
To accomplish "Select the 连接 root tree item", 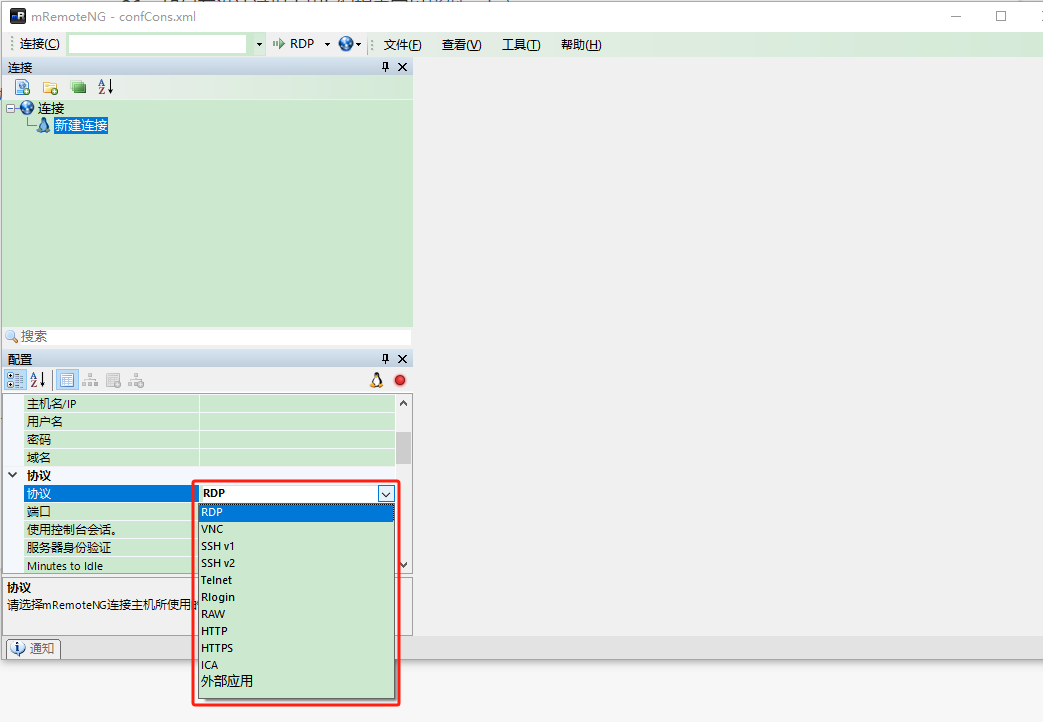I will coord(51,108).
